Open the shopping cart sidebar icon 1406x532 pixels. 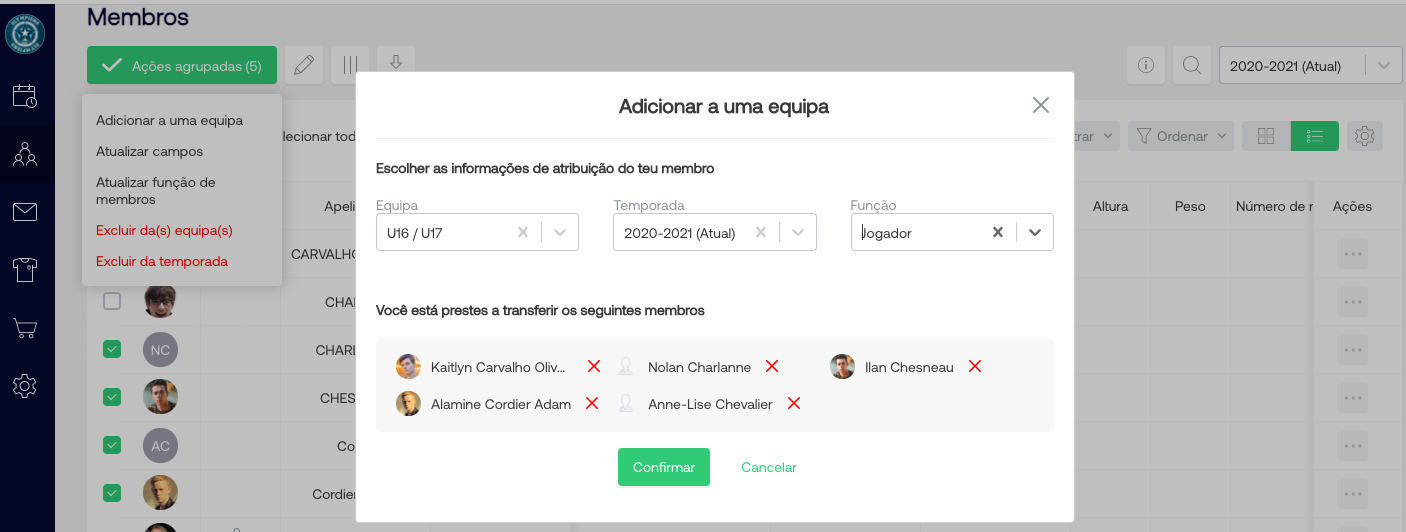click(x=25, y=328)
